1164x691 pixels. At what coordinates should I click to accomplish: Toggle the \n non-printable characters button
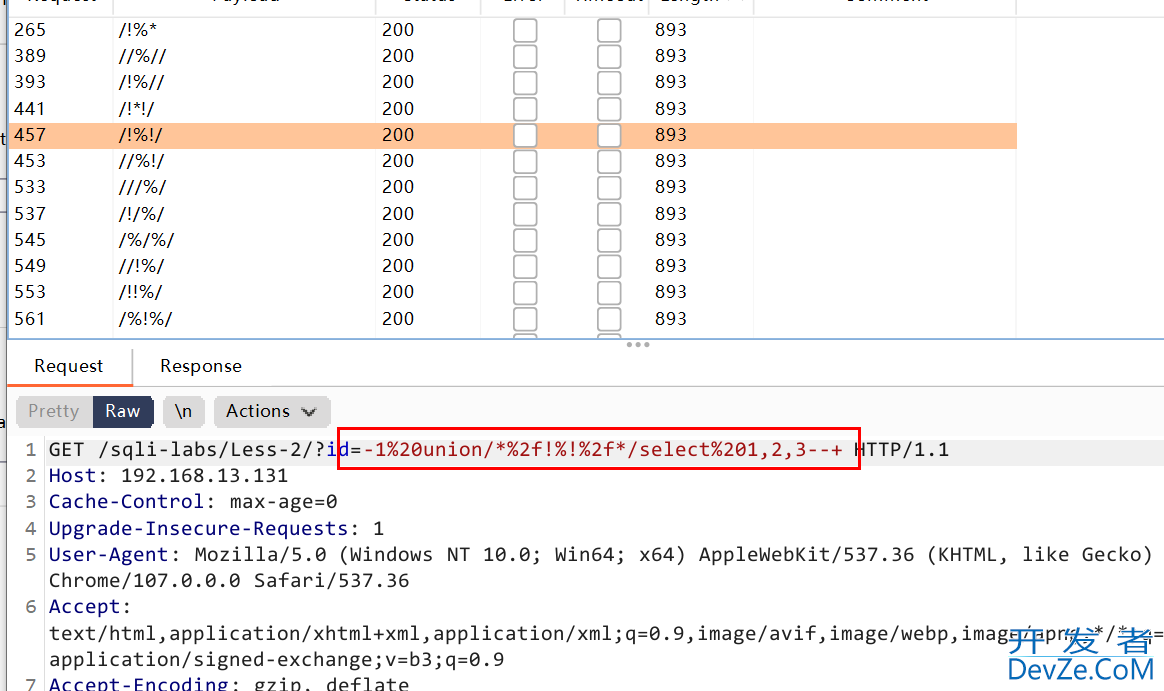[183, 411]
